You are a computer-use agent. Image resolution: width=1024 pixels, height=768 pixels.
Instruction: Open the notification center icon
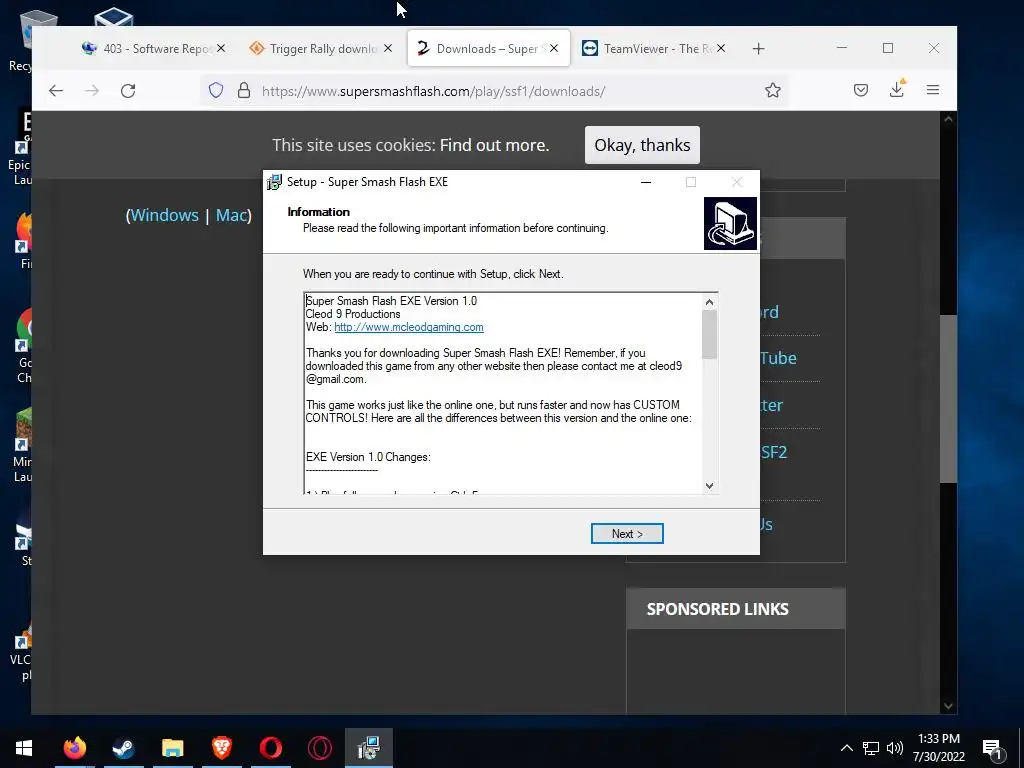pos(992,749)
